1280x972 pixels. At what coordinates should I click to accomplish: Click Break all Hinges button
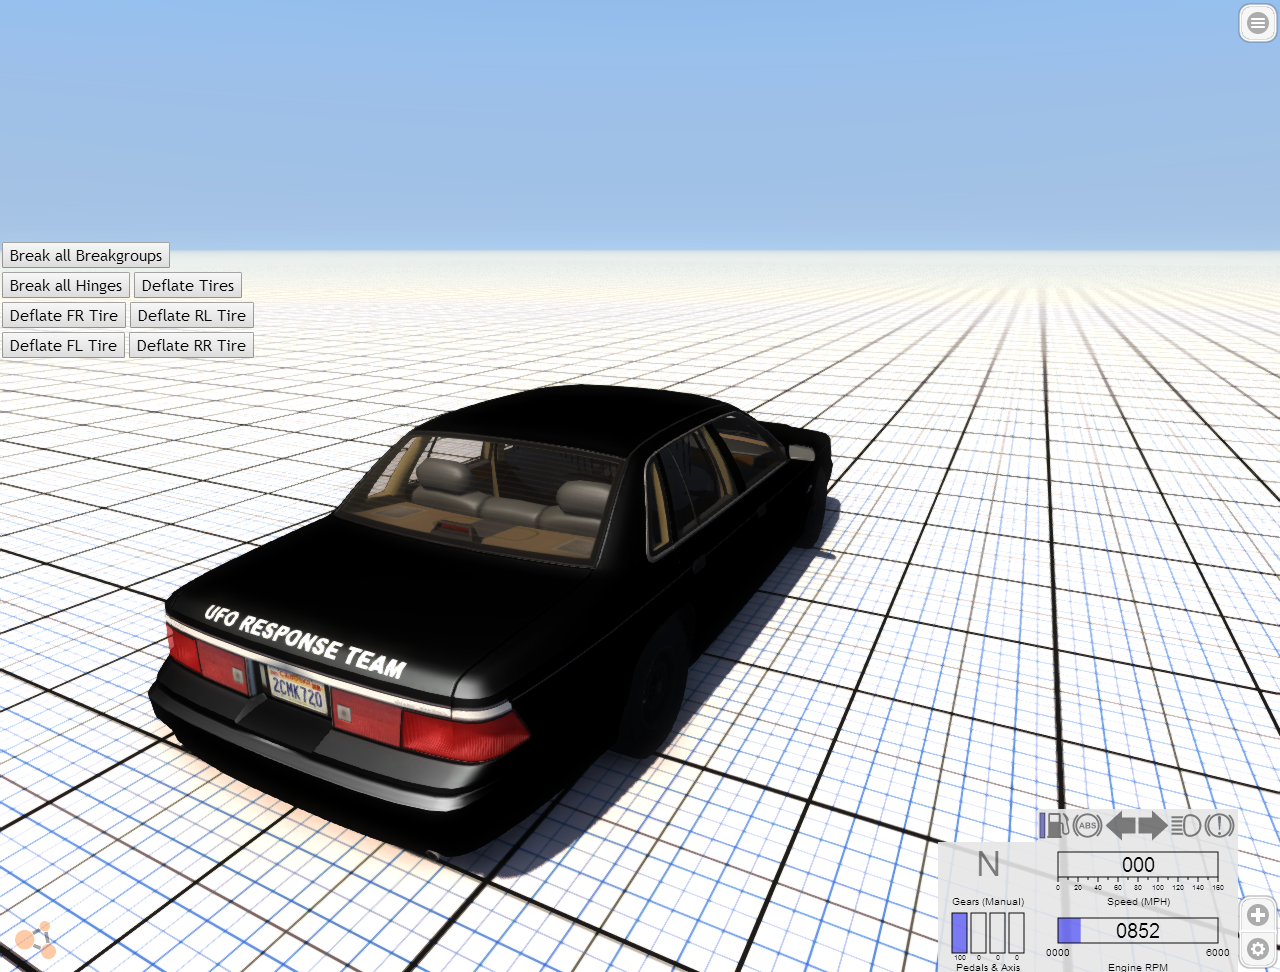pos(66,286)
